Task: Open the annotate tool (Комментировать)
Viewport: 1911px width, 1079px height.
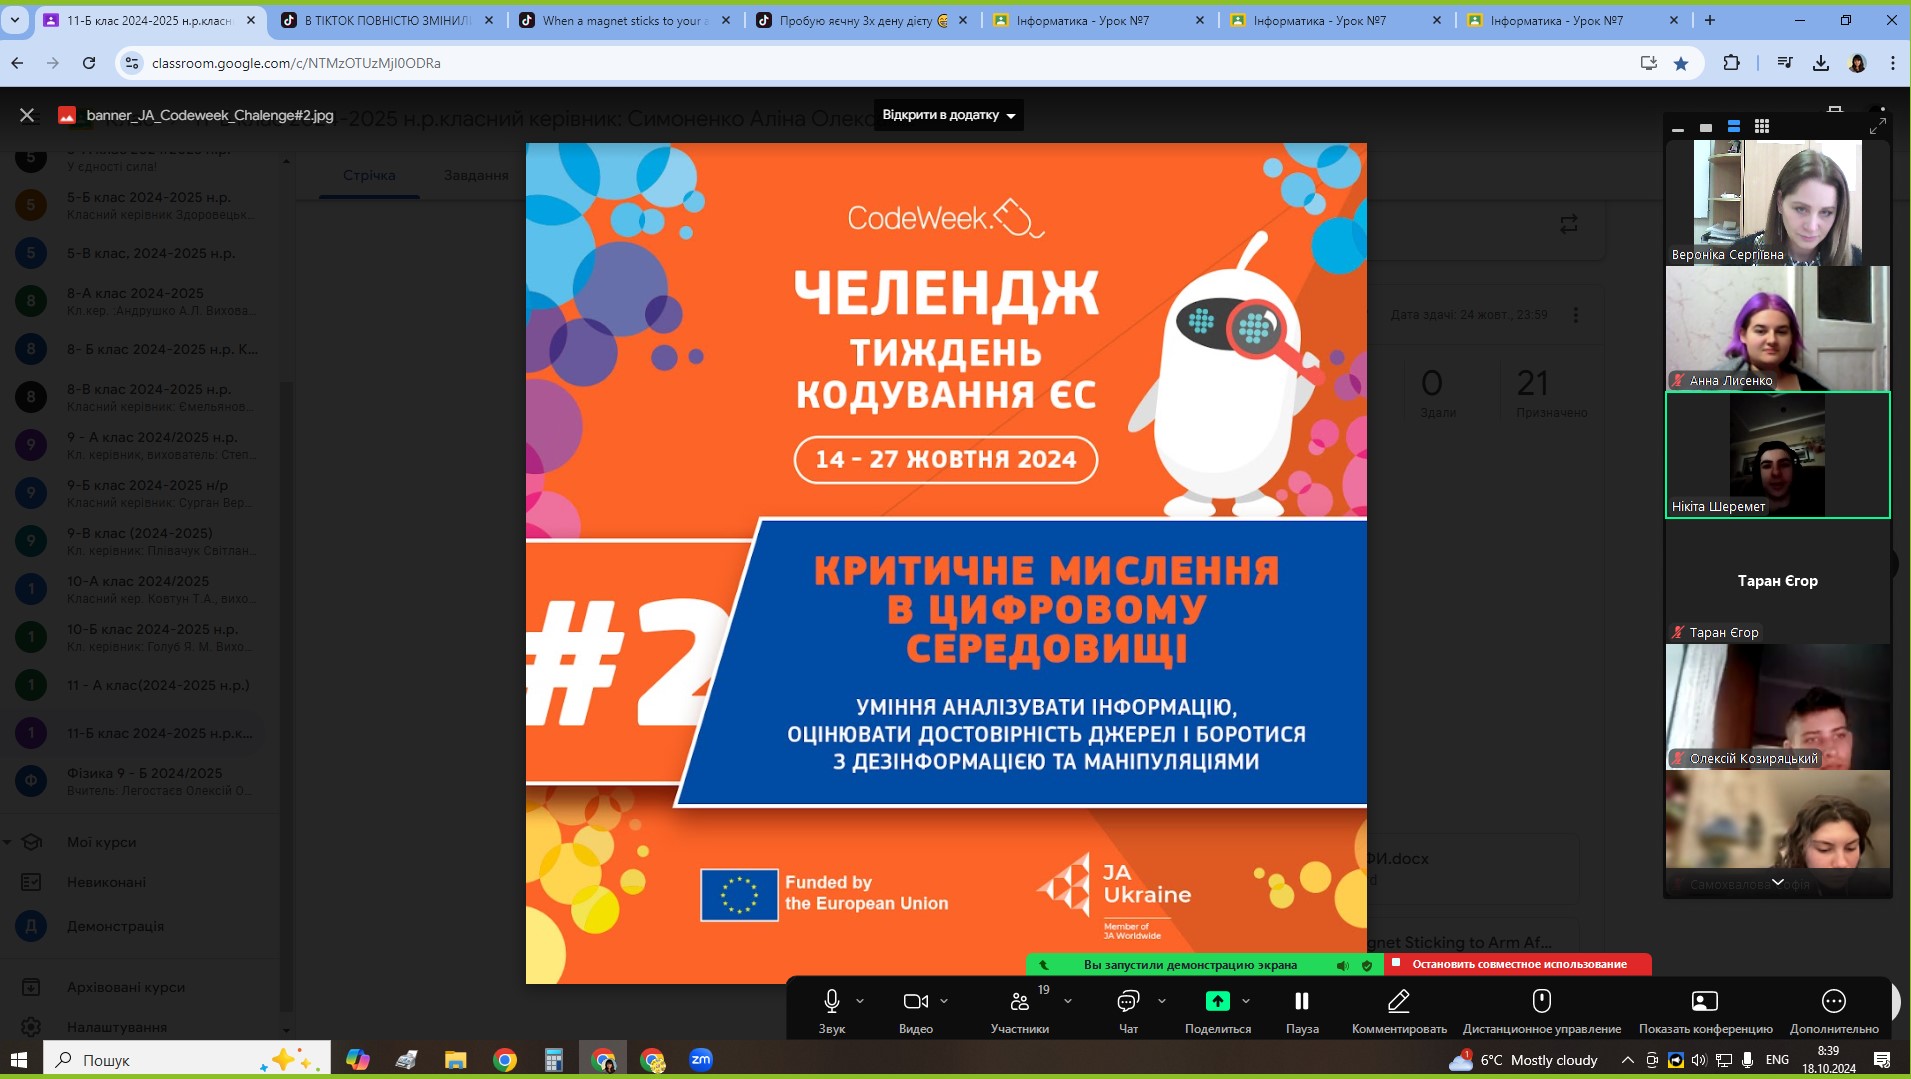Action: [x=1398, y=1002]
